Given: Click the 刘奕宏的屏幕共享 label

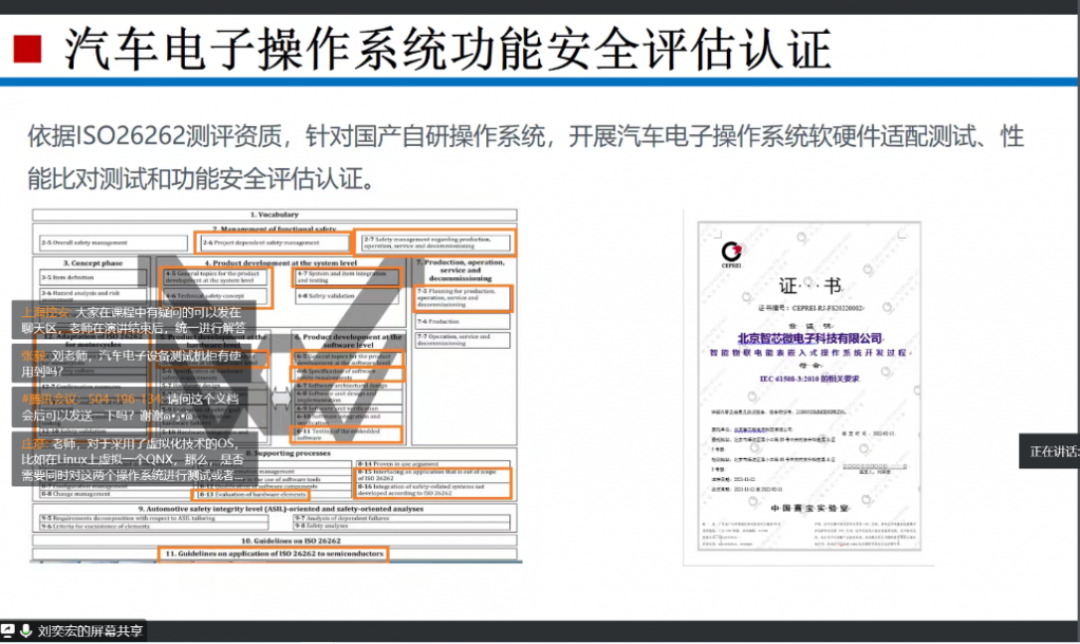Looking at the screenshot, I should coord(90,632).
